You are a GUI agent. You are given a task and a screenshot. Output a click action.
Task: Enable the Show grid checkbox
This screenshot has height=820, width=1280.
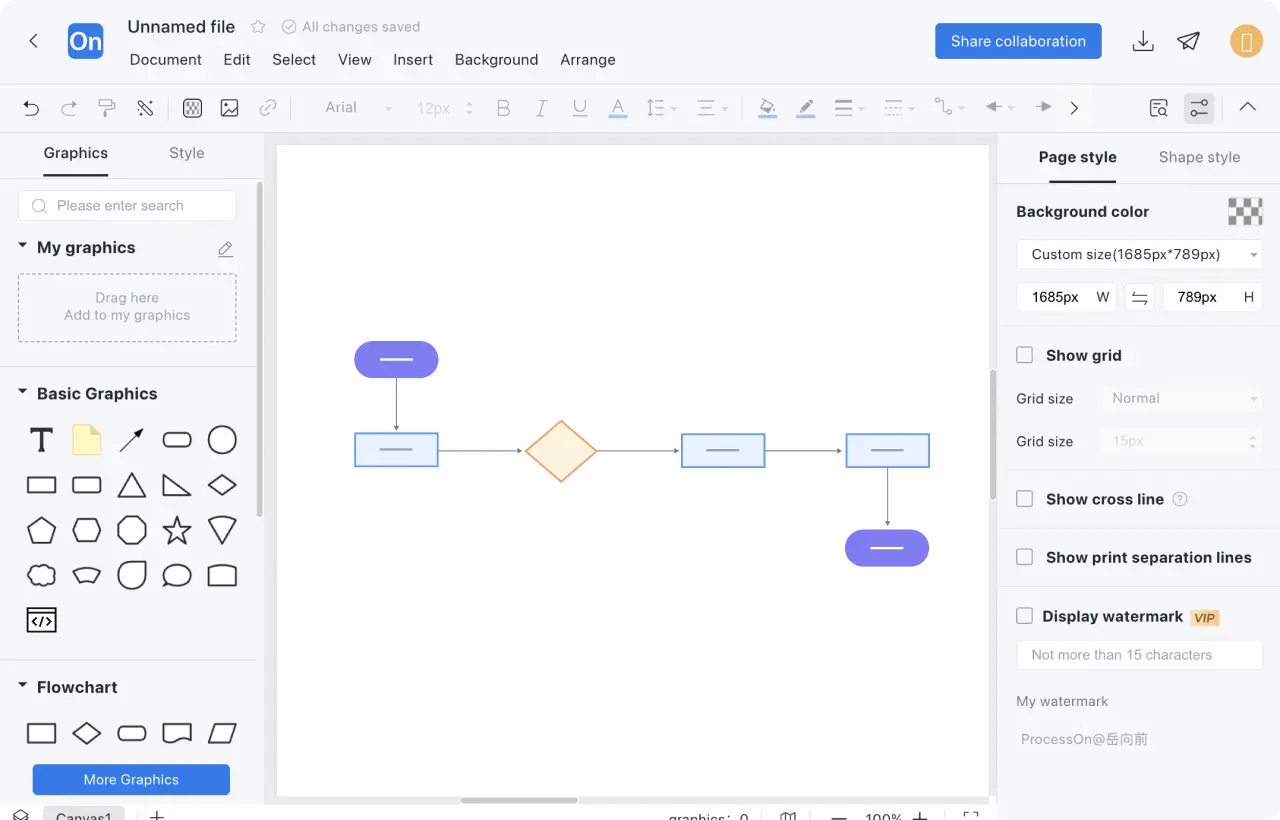point(1025,355)
